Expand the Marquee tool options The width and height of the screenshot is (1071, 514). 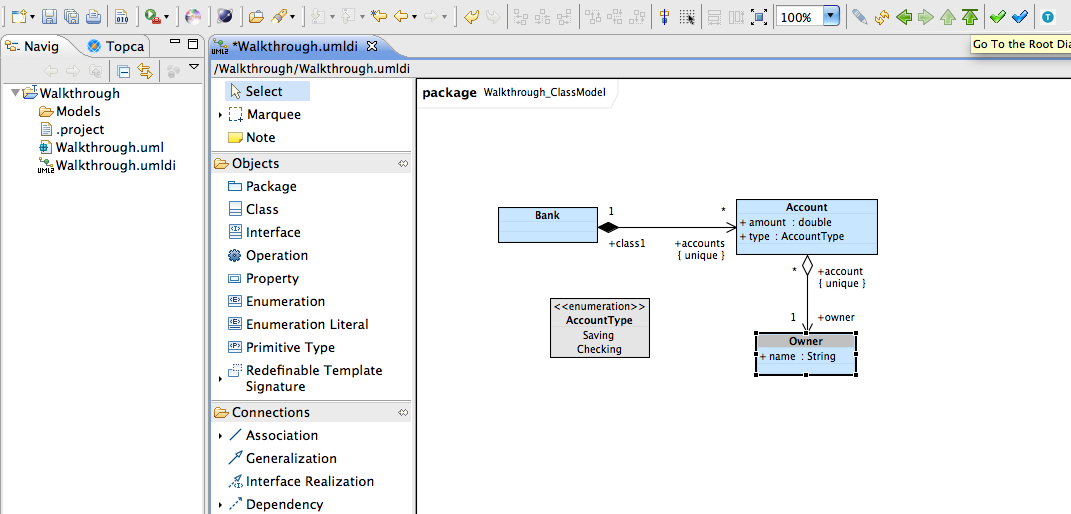(x=220, y=115)
